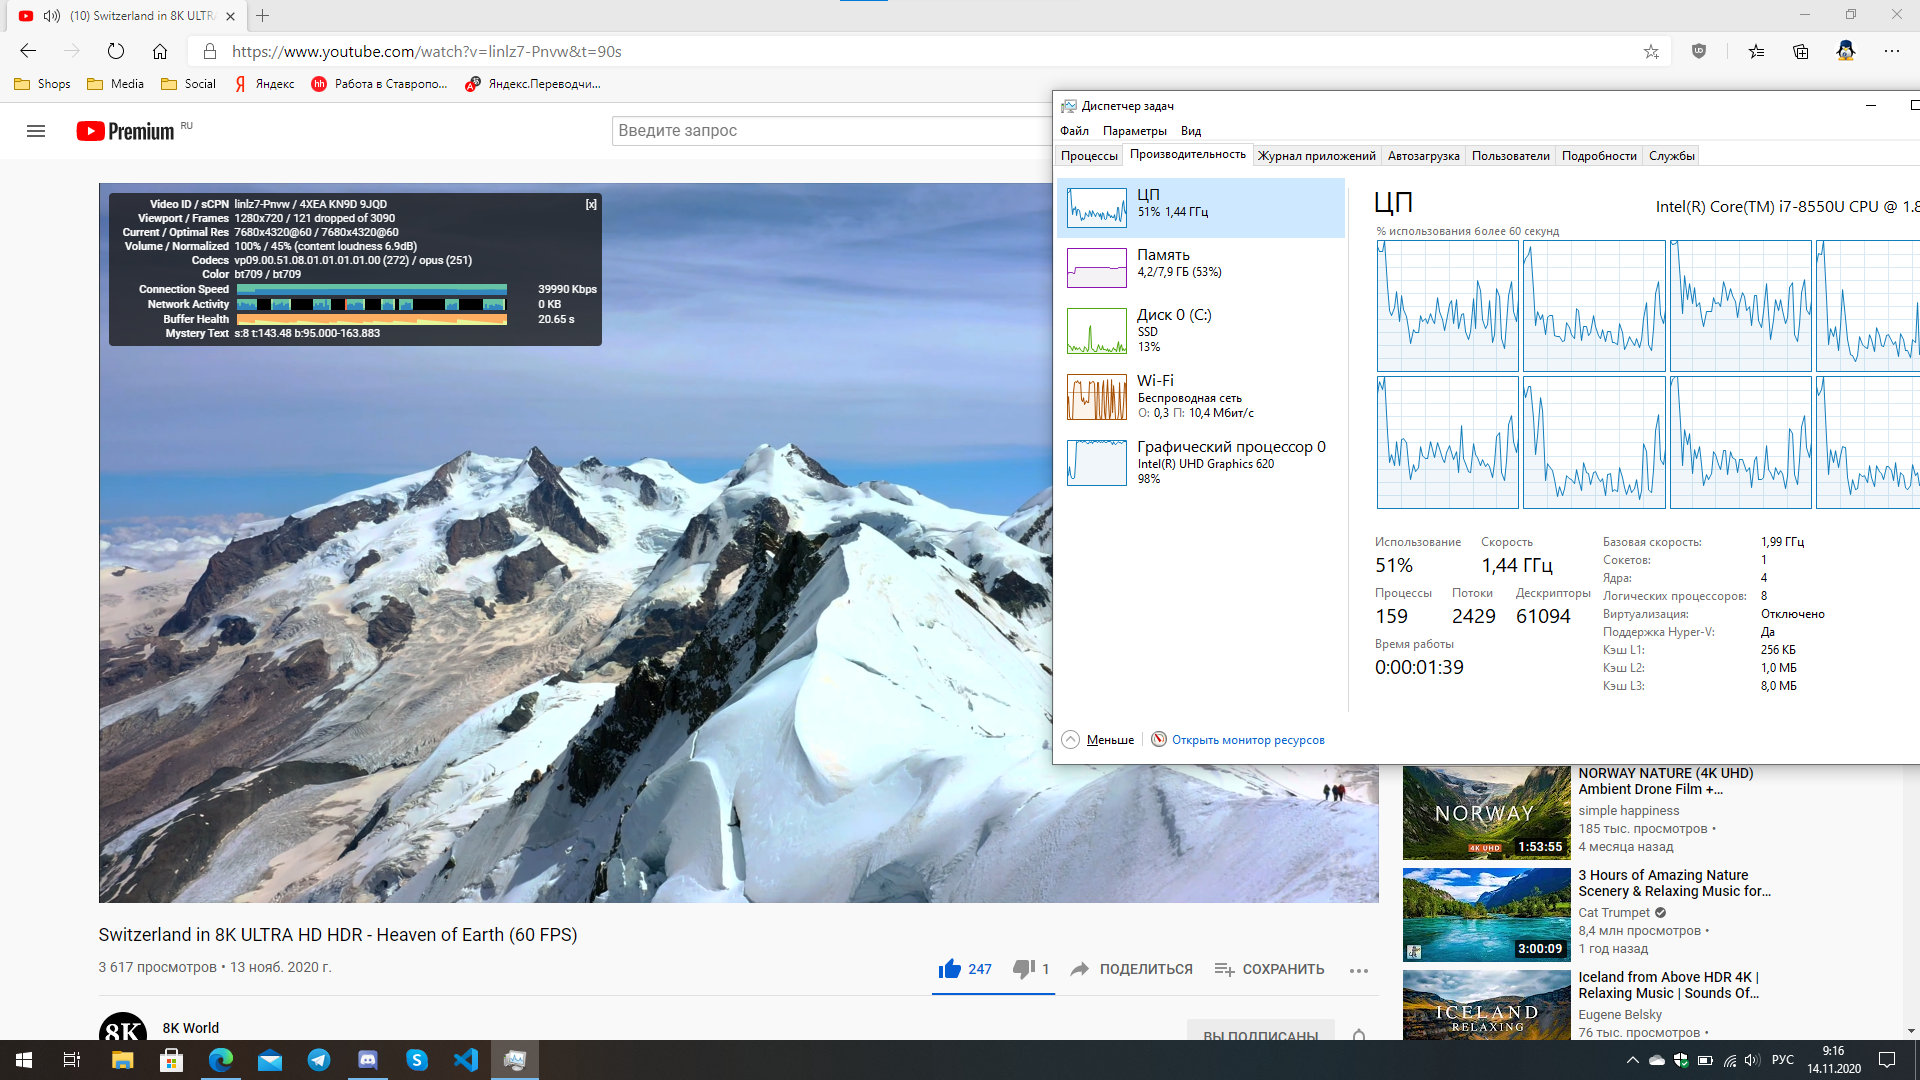The image size is (1920, 1080).
Task: Show hidden system tray icons chevron
Action: coord(1632,1060)
